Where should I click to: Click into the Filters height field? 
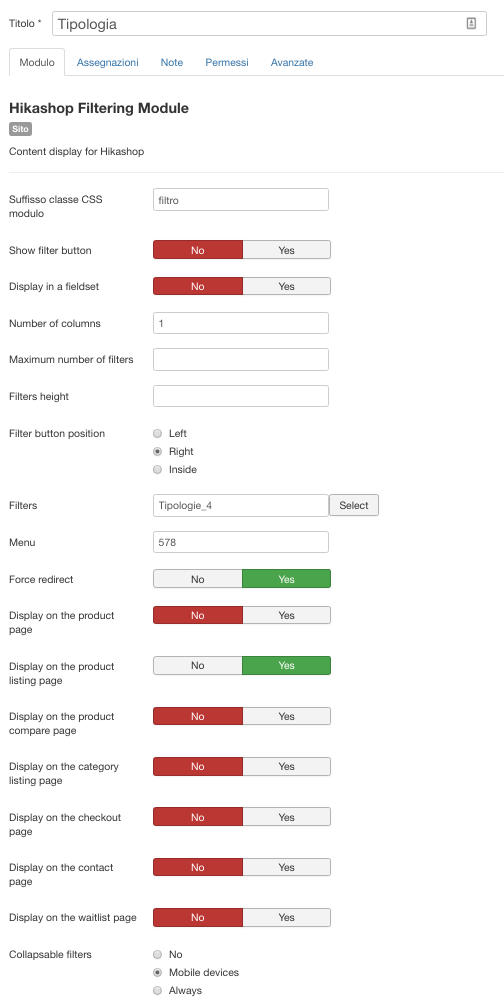[x=241, y=396]
